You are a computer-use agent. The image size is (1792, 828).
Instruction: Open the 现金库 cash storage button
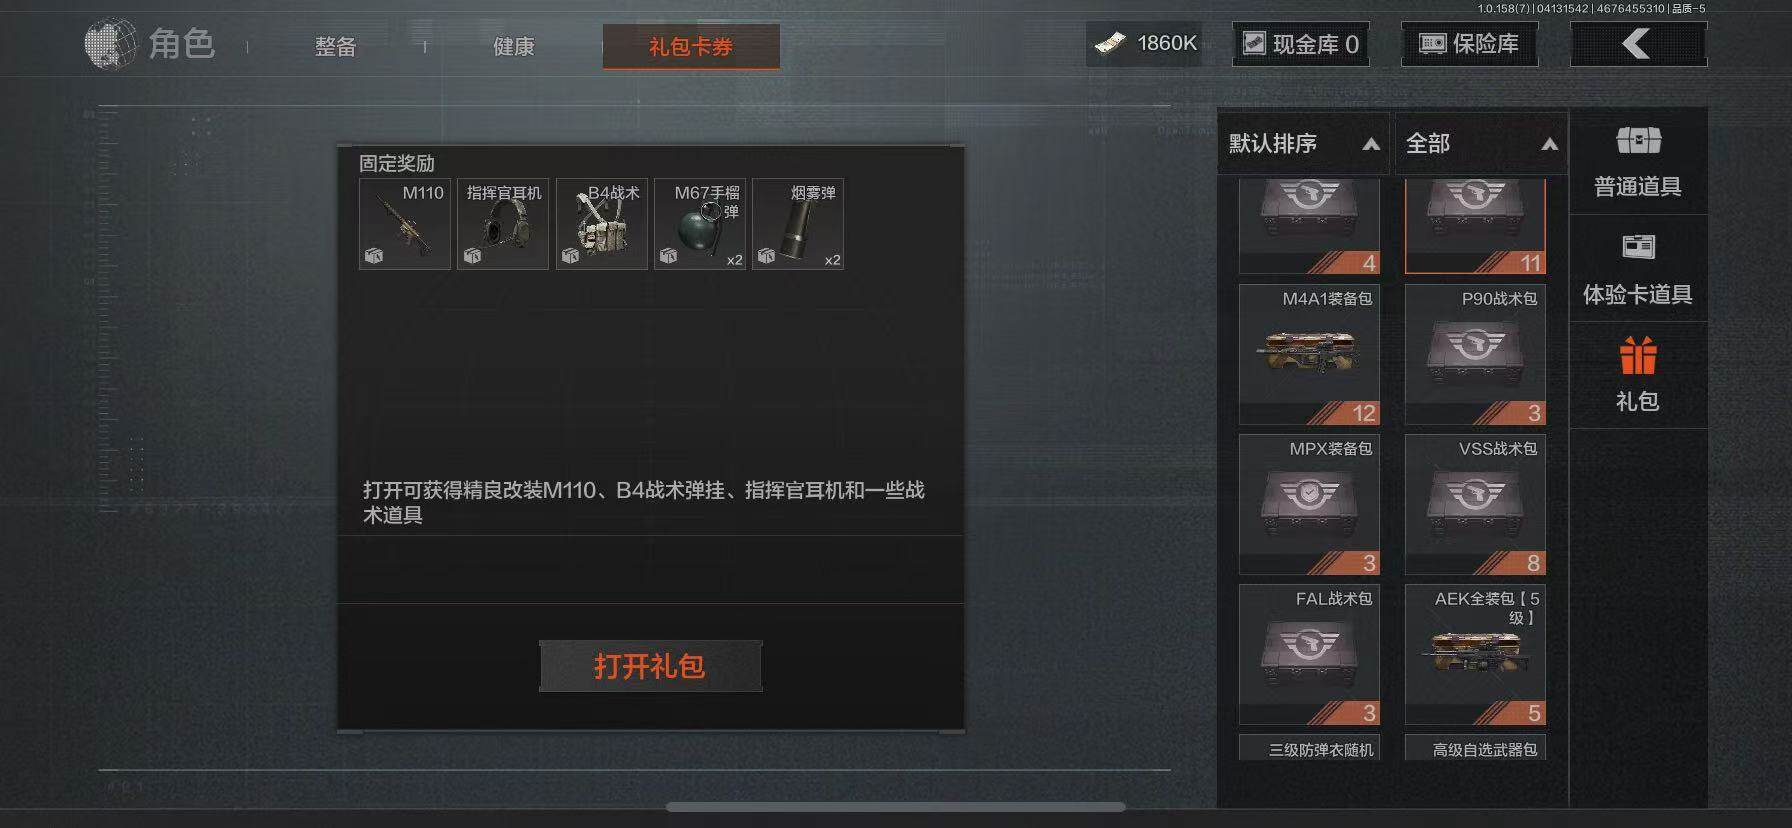click(x=1301, y=44)
